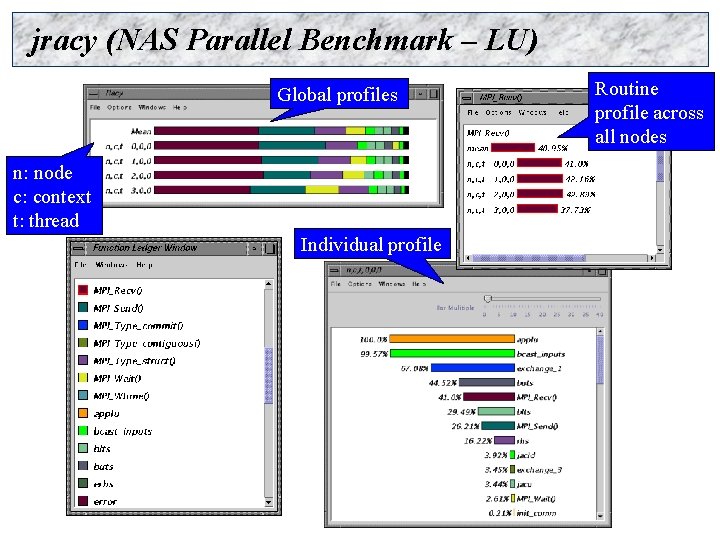Open Windows menu in Function Ledger Window
Image resolution: width=720 pixels, height=540 pixels.
coord(111,265)
